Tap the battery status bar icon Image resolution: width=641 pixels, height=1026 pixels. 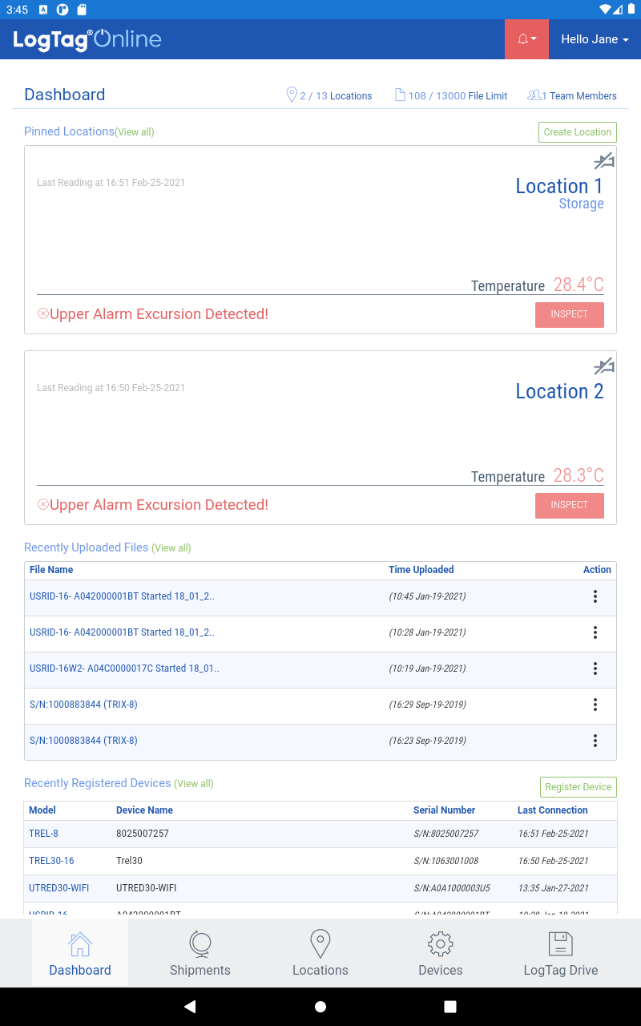point(631,10)
